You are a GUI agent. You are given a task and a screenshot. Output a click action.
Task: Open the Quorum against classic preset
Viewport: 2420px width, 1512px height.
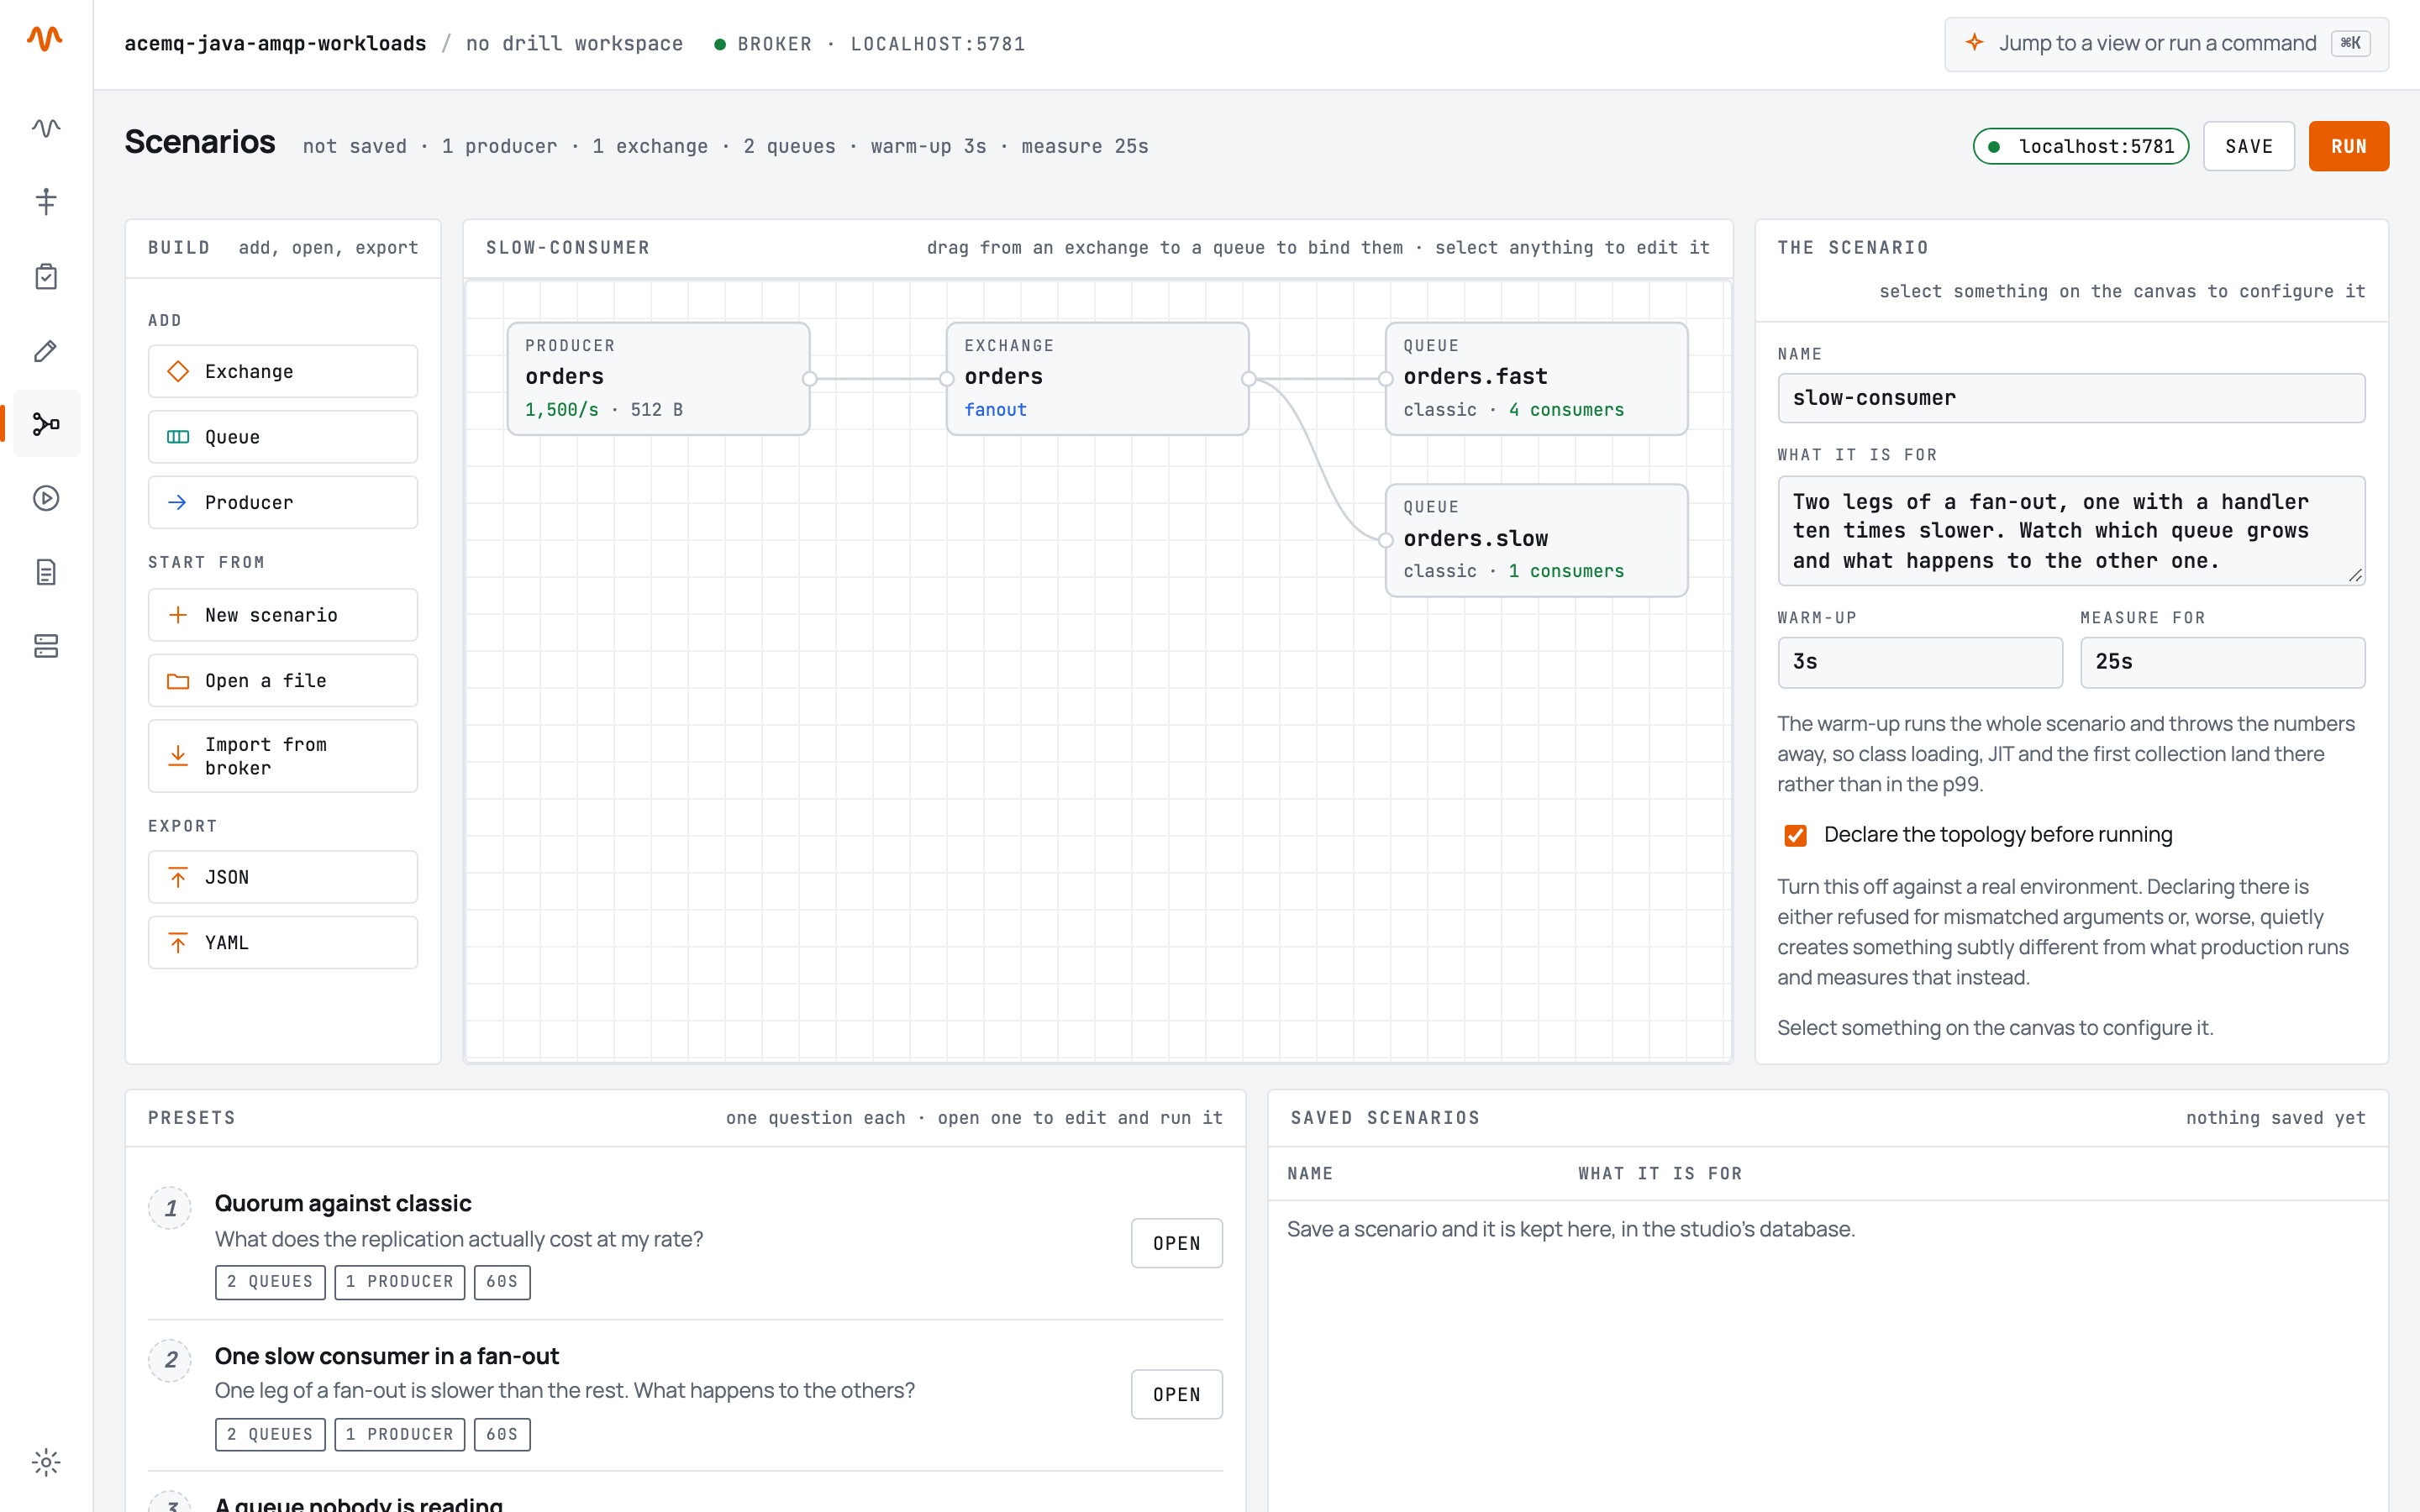(1176, 1243)
